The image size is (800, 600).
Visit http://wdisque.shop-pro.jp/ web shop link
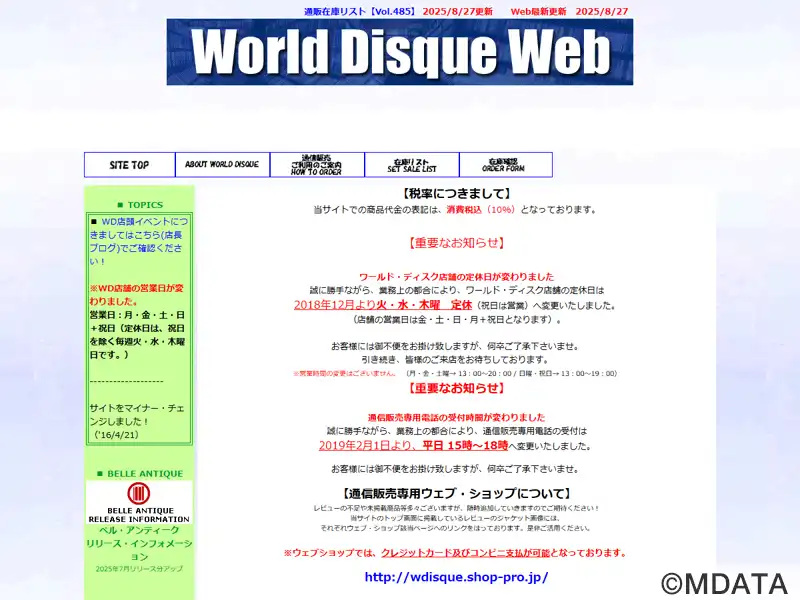[456, 577]
